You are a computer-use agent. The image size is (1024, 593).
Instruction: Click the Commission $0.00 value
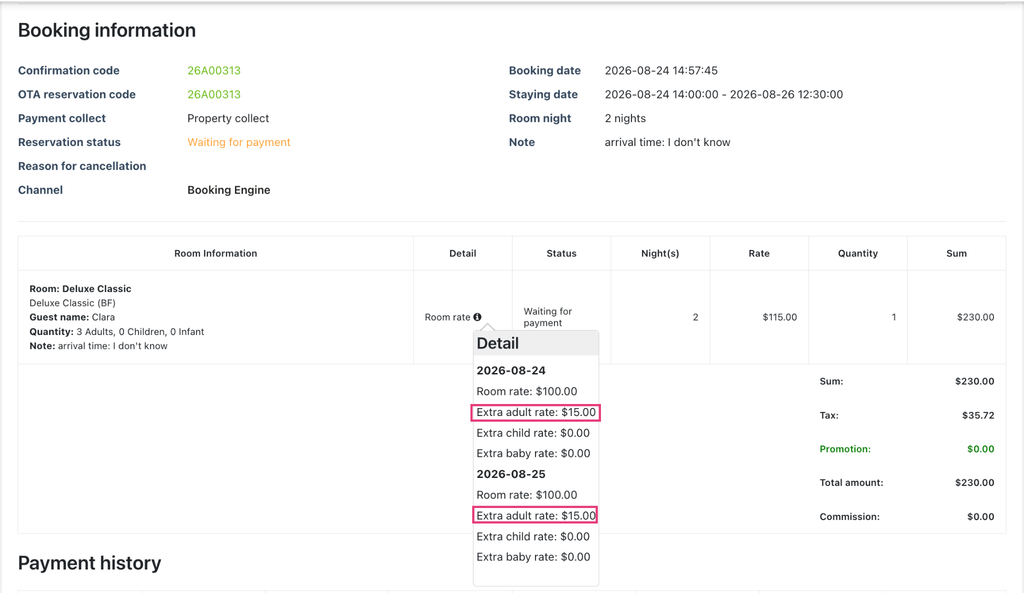981,517
